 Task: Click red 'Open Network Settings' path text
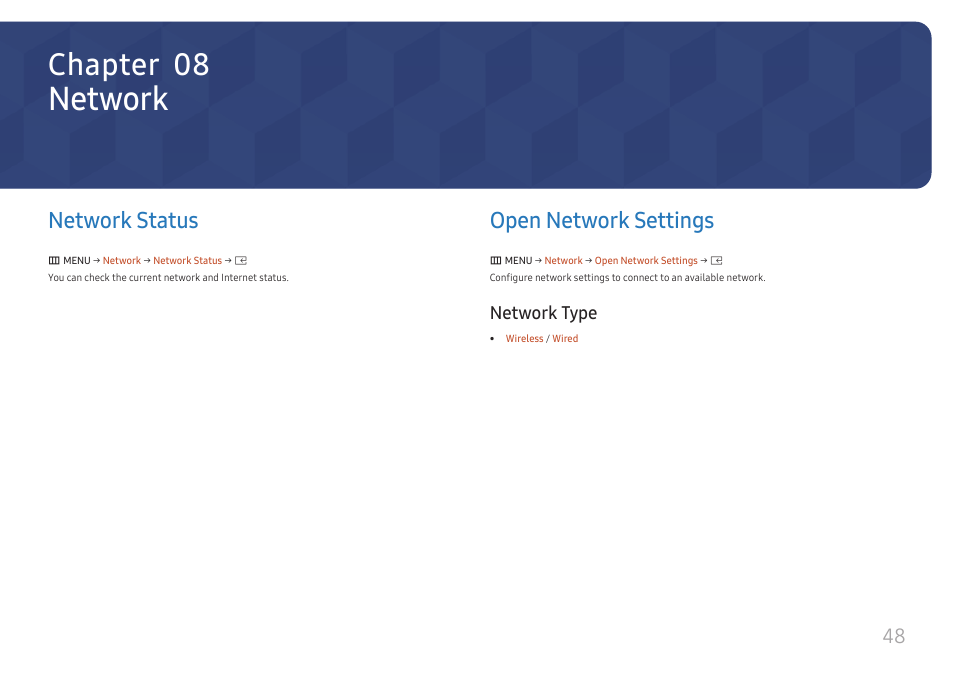[x=646, y=261]
